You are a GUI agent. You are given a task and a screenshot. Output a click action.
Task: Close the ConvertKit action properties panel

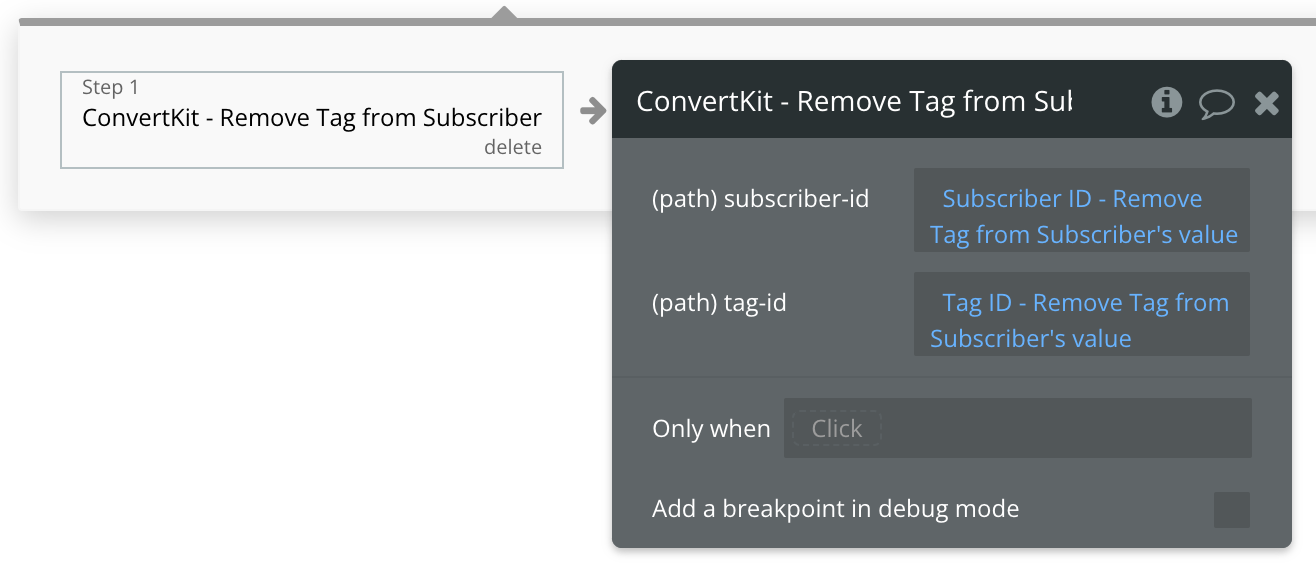click(x=1267, y=101)
